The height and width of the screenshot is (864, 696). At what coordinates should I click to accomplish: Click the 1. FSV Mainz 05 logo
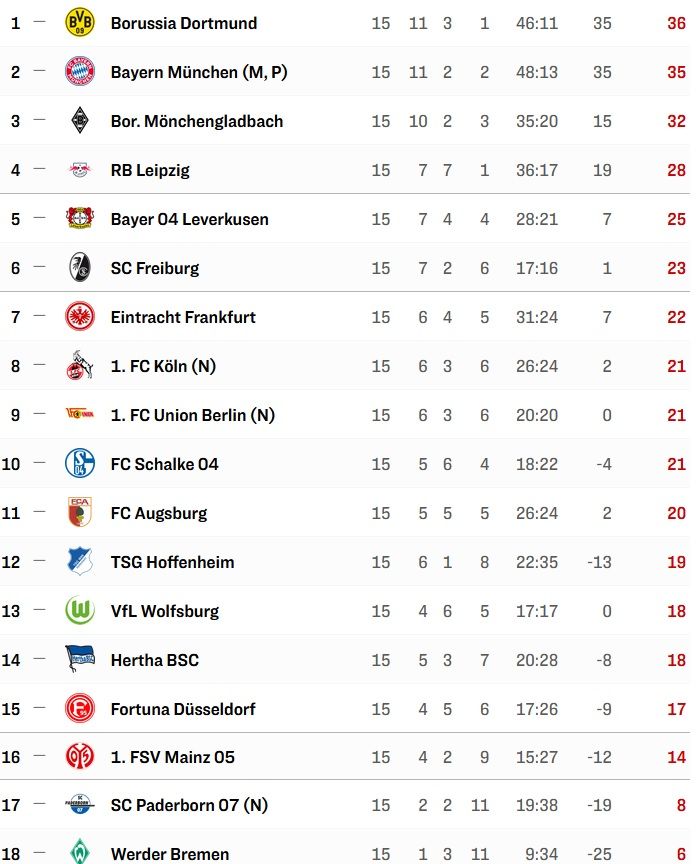(80, 758)
